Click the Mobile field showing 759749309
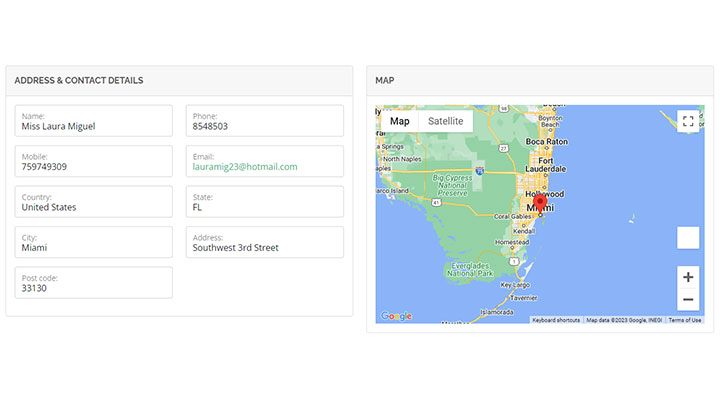 94,161
